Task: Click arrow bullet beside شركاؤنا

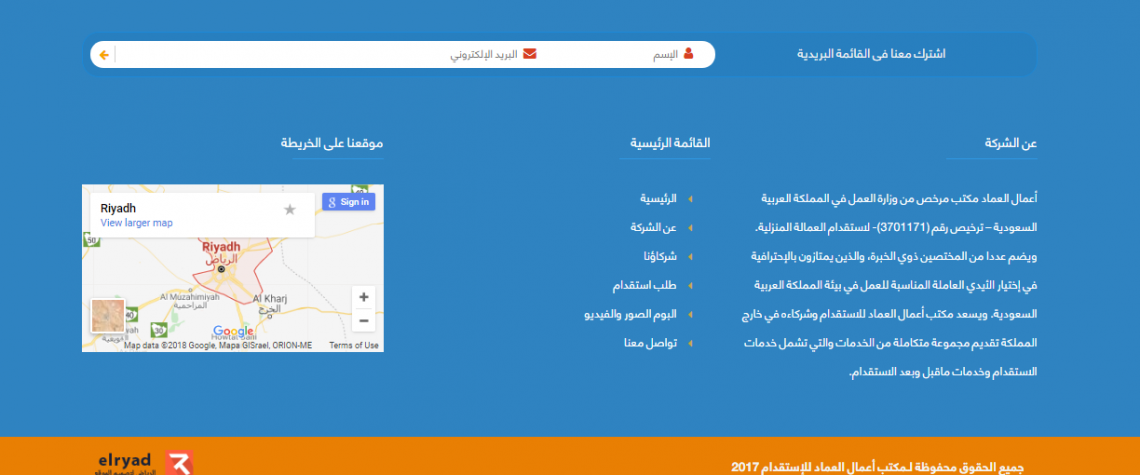Action: click(x=691, y=257)
